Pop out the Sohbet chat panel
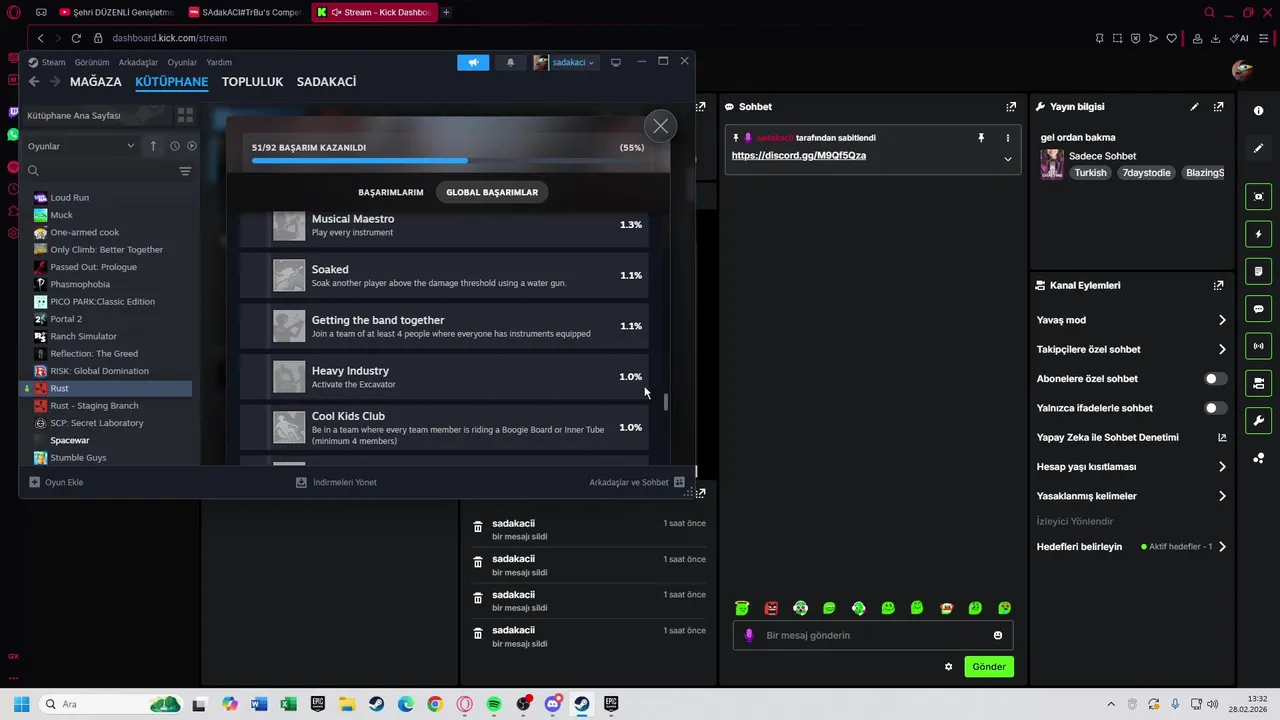 point(1011,107)
